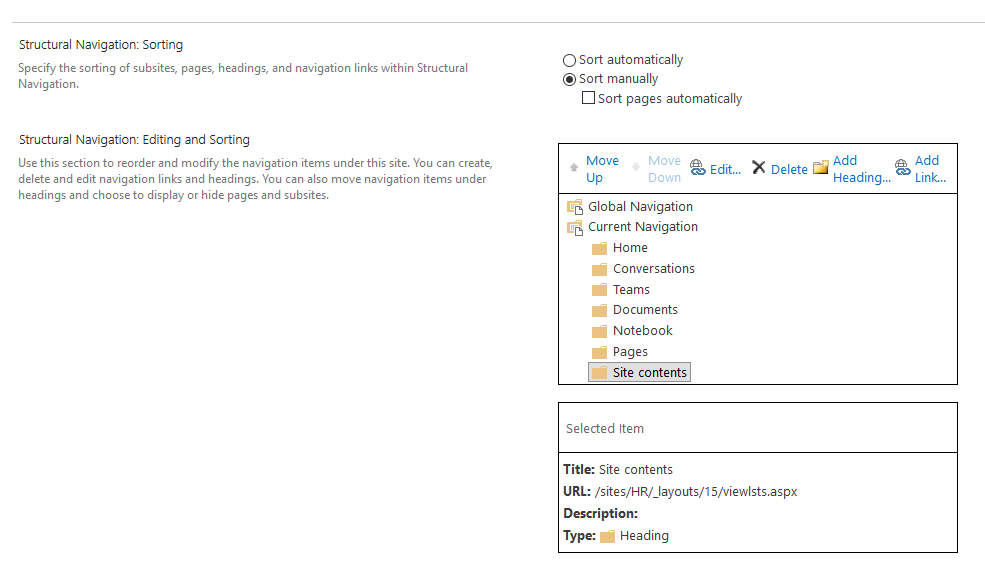Screen dimensions: 985x574
Task: Delete the selected navigation item
Action: pos(789,170)
